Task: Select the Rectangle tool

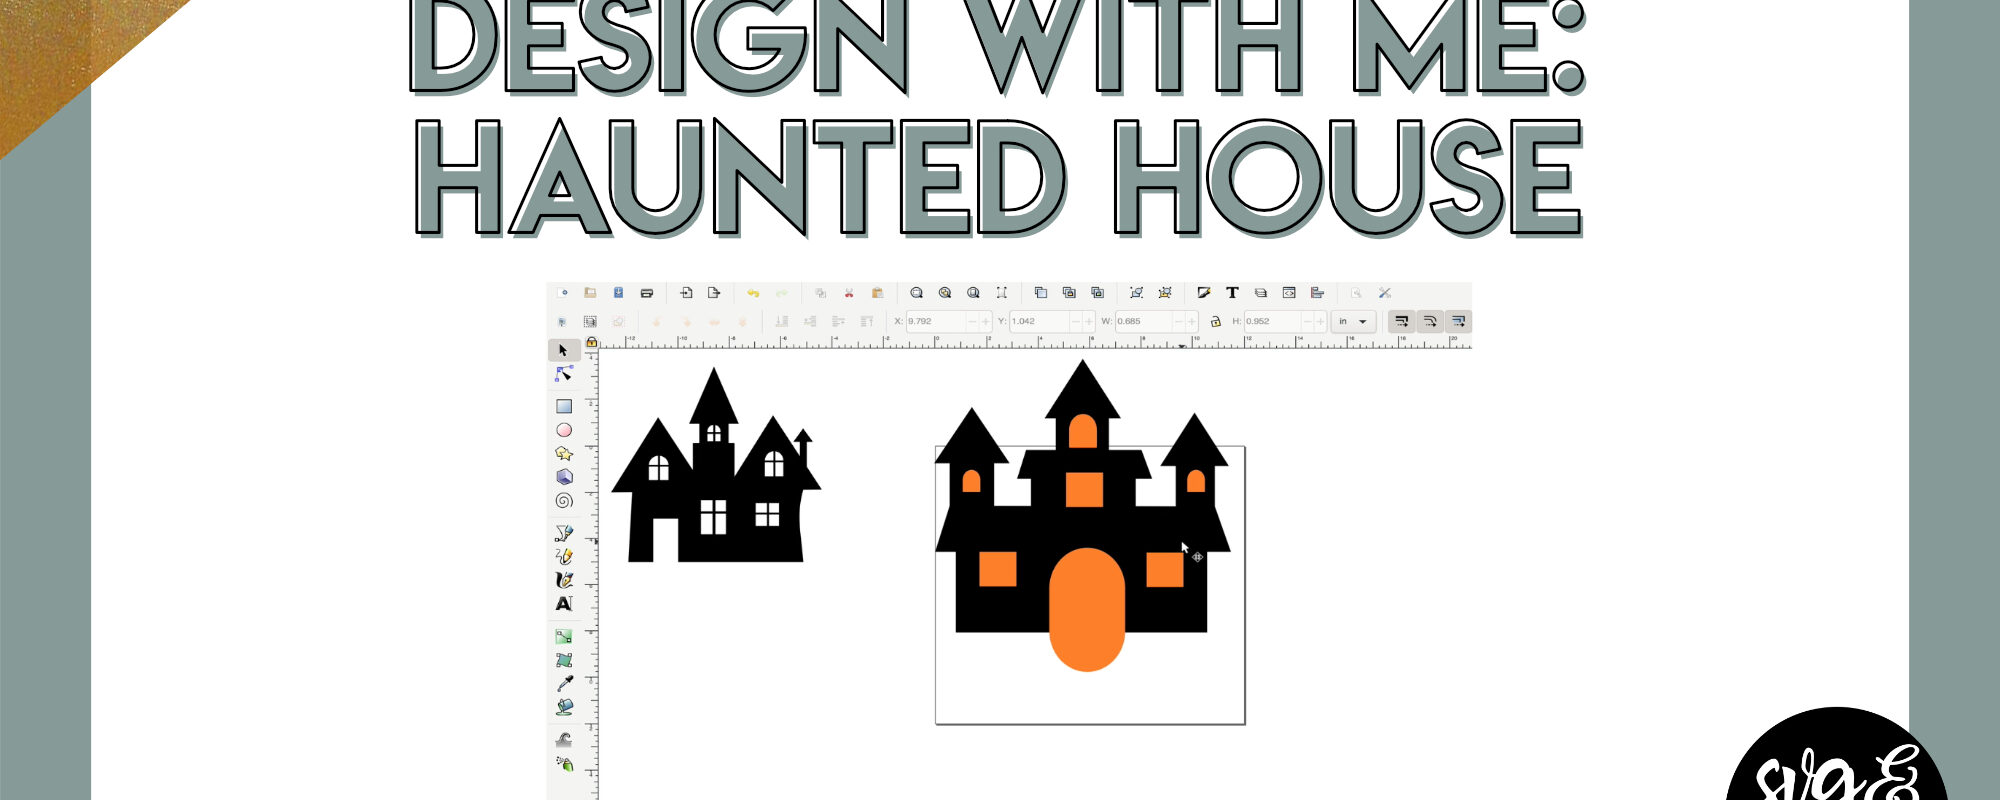Action: (x=564, y=406)
